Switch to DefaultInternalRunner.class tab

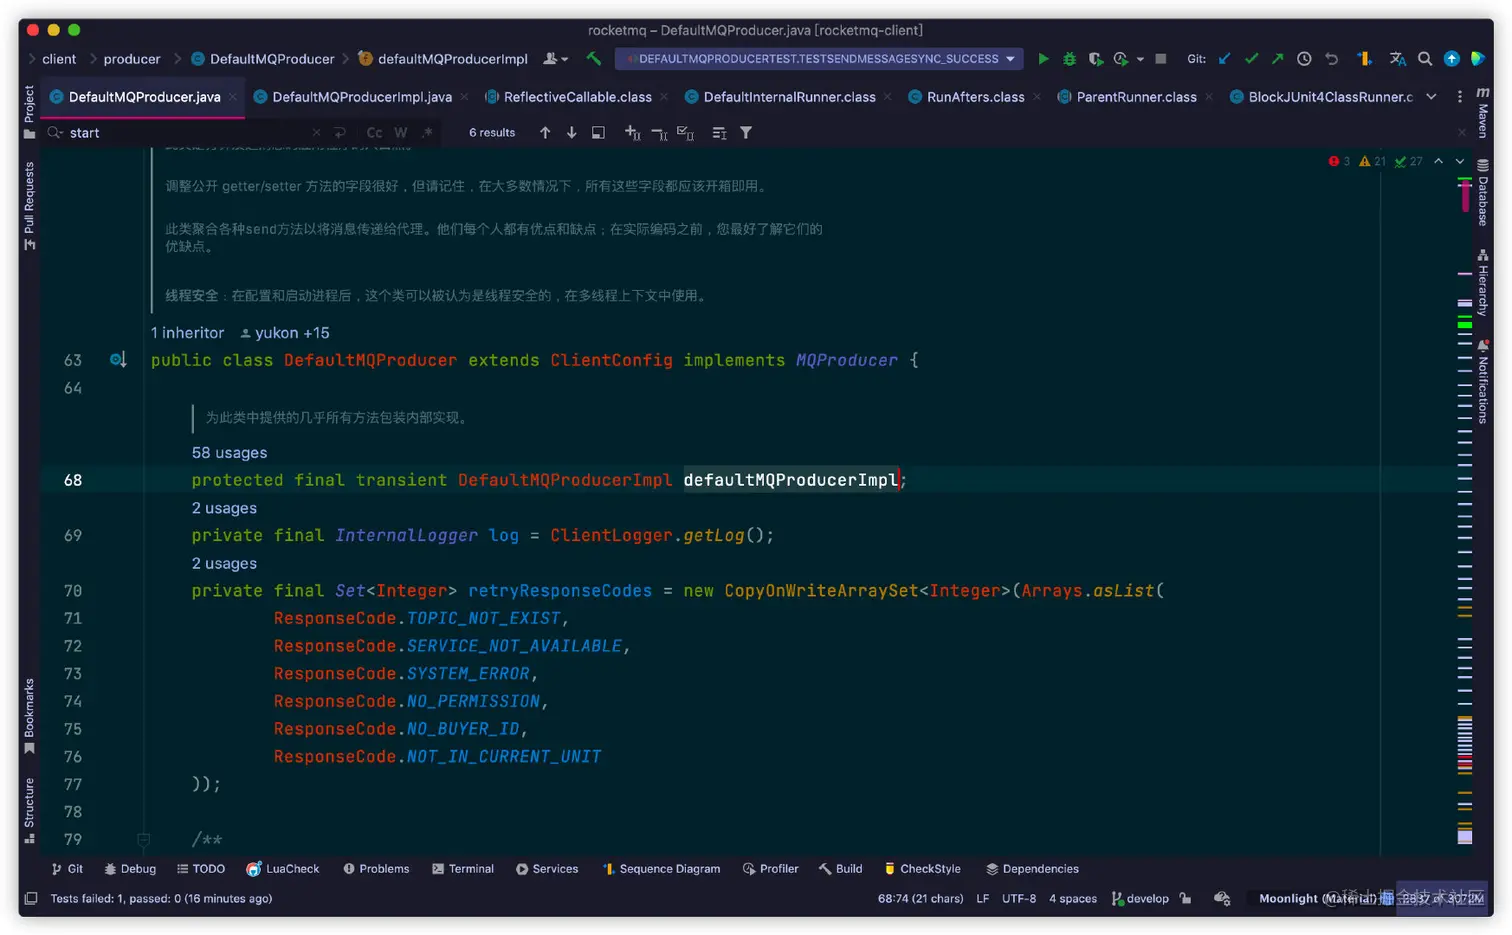[x=789, y=97]
